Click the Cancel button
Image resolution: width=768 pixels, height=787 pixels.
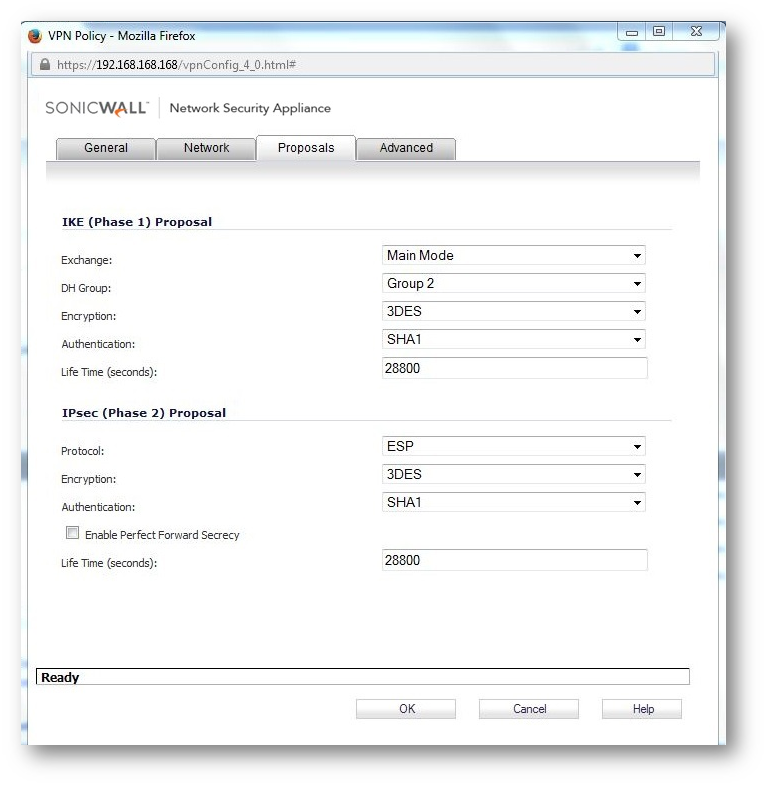(529, 709)
